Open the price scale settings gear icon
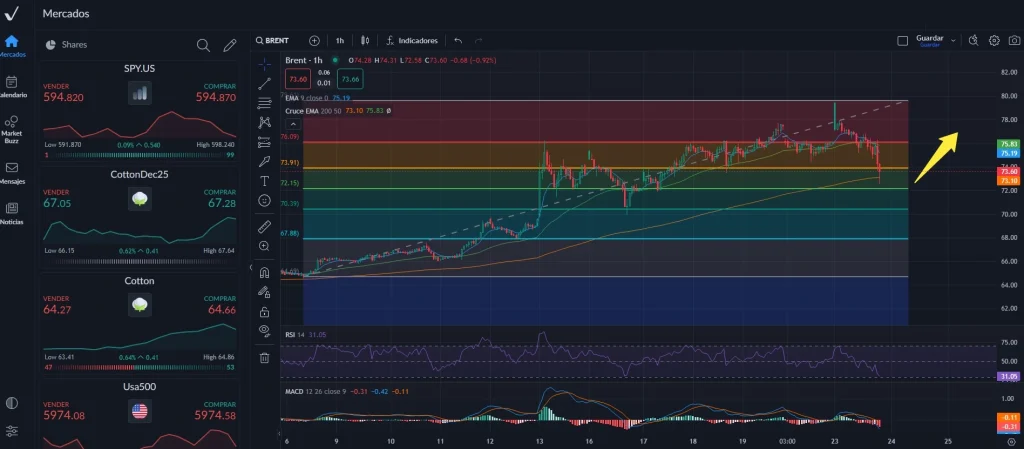1024x449 pixels. click(1012, 442)
